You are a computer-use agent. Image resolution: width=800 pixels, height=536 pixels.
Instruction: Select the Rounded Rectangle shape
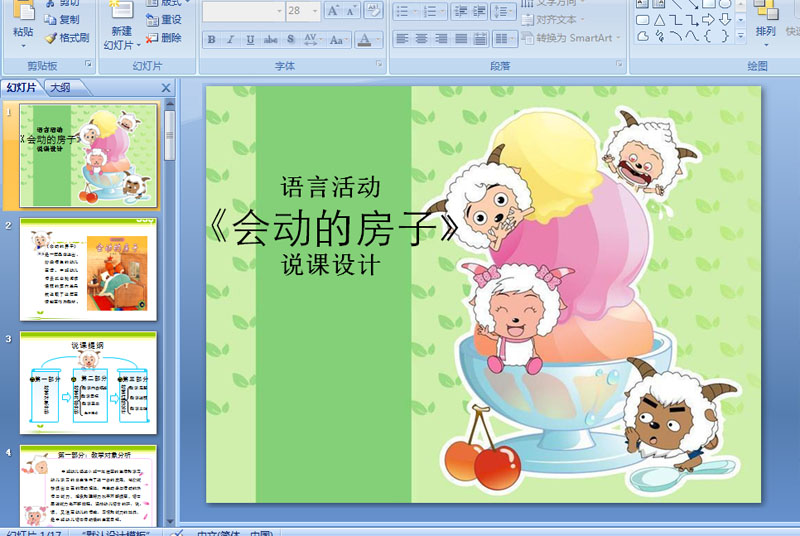pos(643,20)
